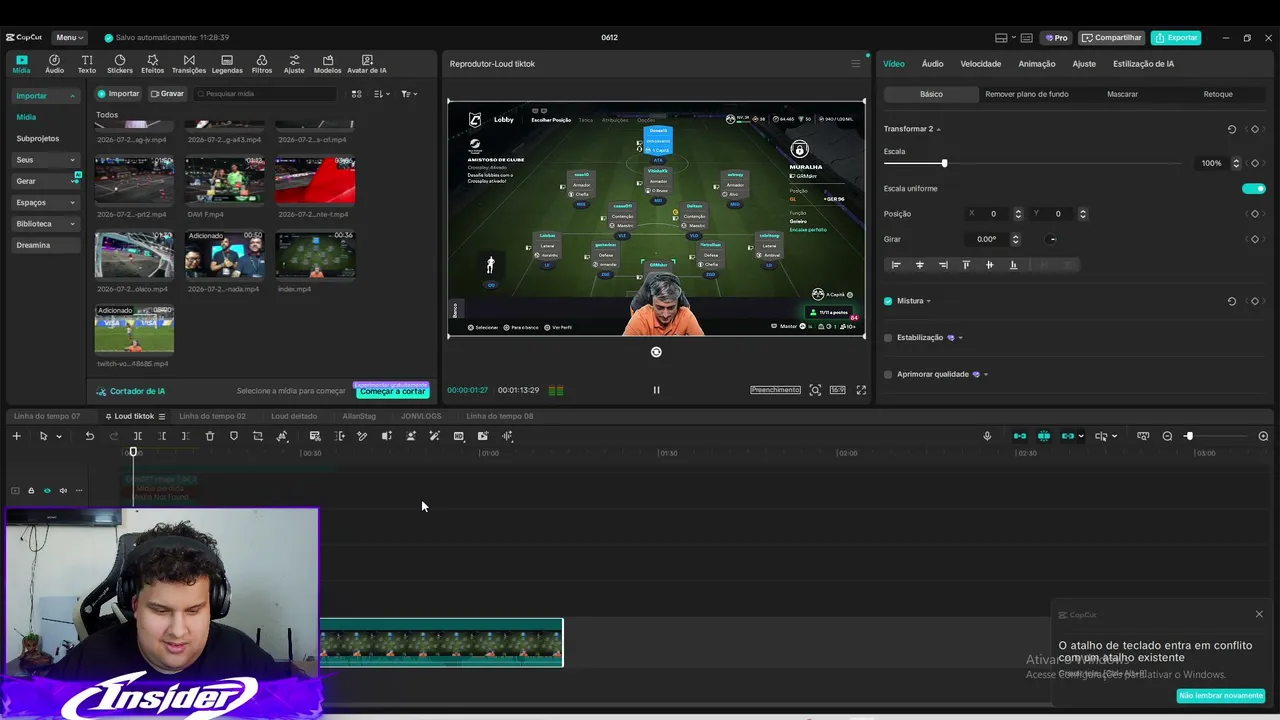Click the crop and rotate timeline icon
The image size is (1280, 720).
[x=258, y=436]
